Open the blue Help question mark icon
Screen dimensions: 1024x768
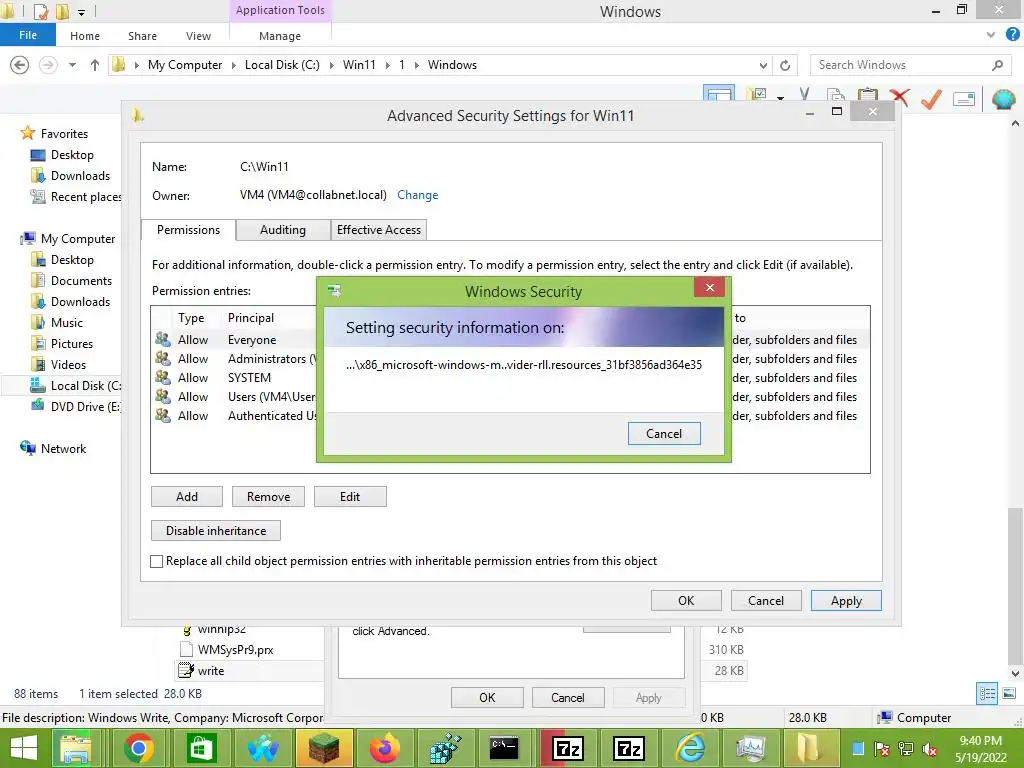pos(1012,35)
